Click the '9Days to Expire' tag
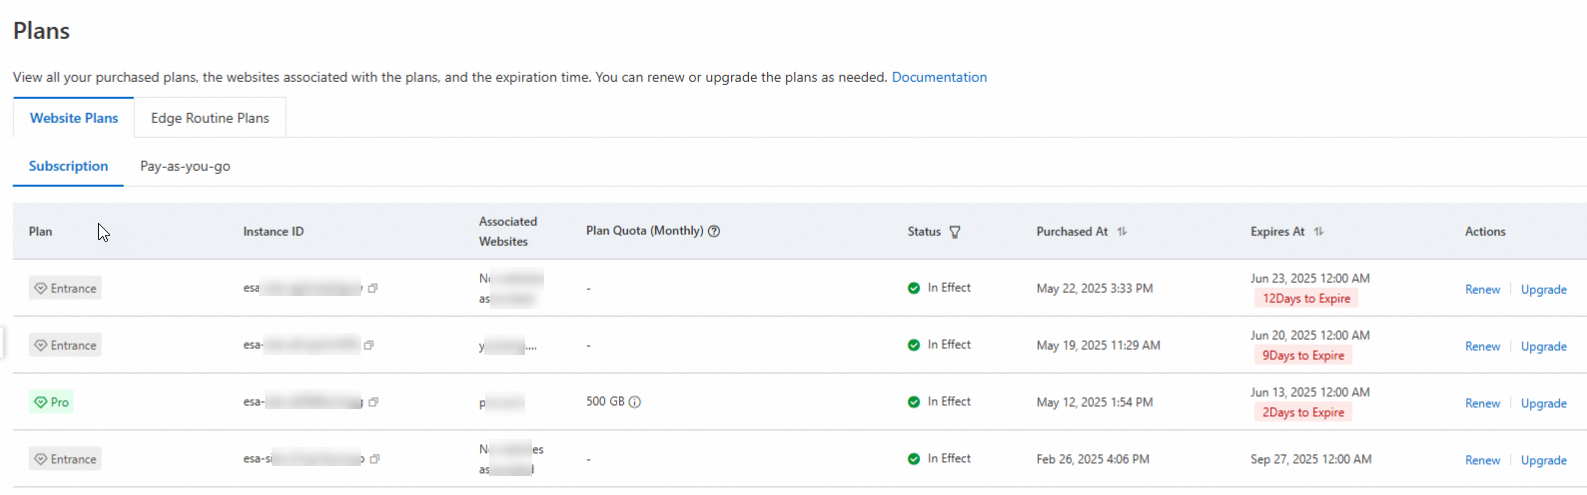This screenshot has width=1587, height=495. (1303, 355)
